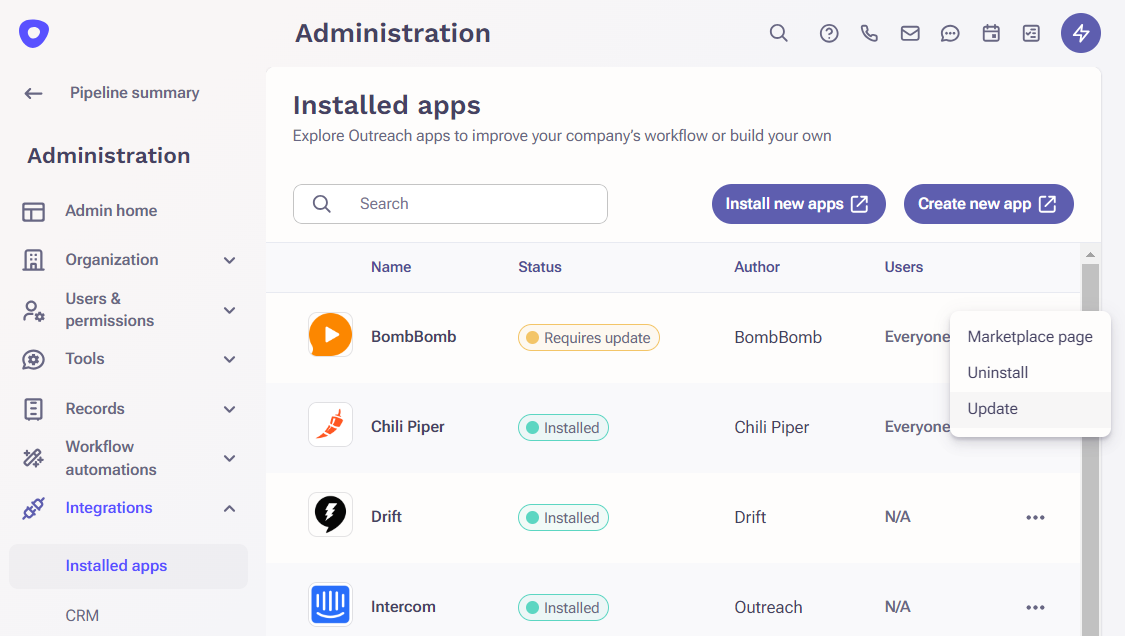1125x636 pixels.
Task: Open the Intercom row three-dot menu
Action: [x=1035, y=607]
